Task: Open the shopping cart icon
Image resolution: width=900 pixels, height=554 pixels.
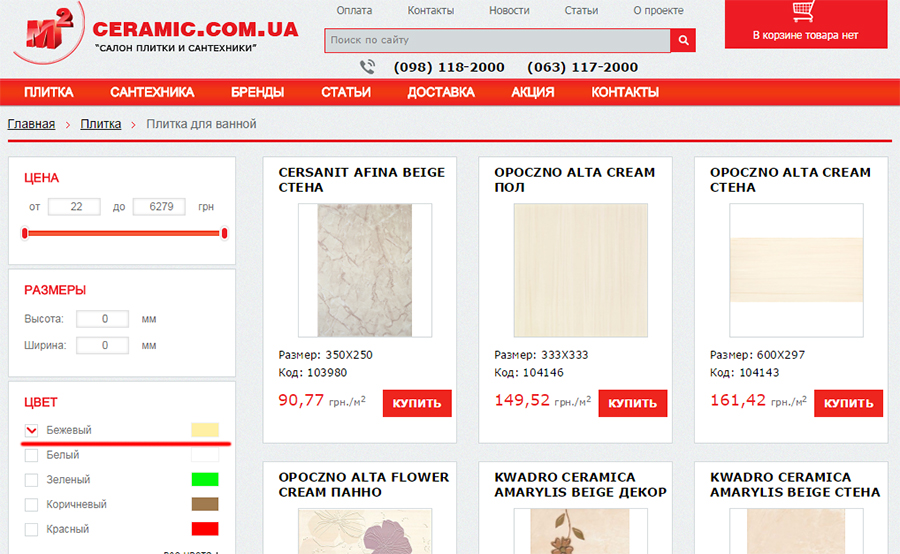Action: [803, 11]
